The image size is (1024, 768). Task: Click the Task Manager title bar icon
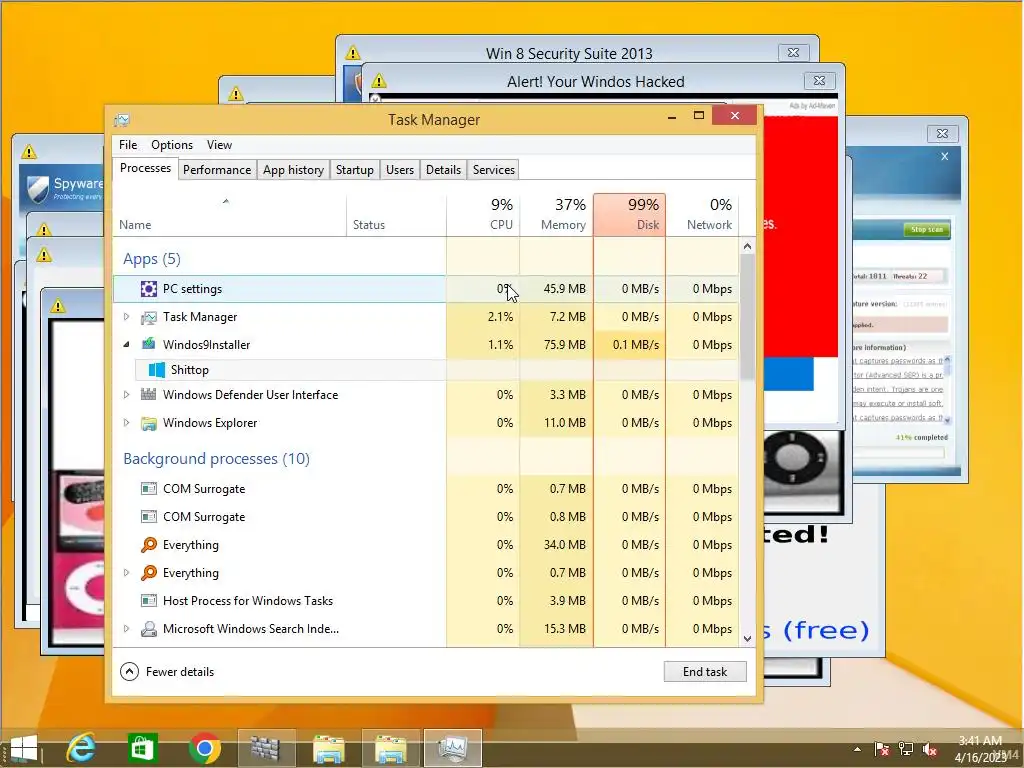tap(121, 120)
